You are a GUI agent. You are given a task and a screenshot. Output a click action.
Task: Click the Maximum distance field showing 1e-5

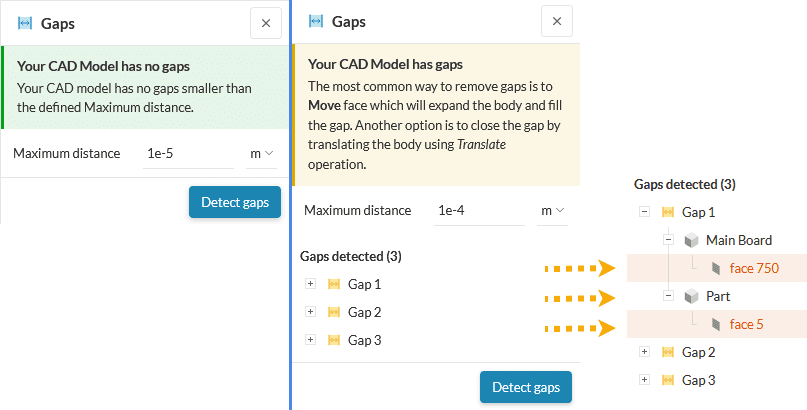pyautogui.click(x=190, y=153)
